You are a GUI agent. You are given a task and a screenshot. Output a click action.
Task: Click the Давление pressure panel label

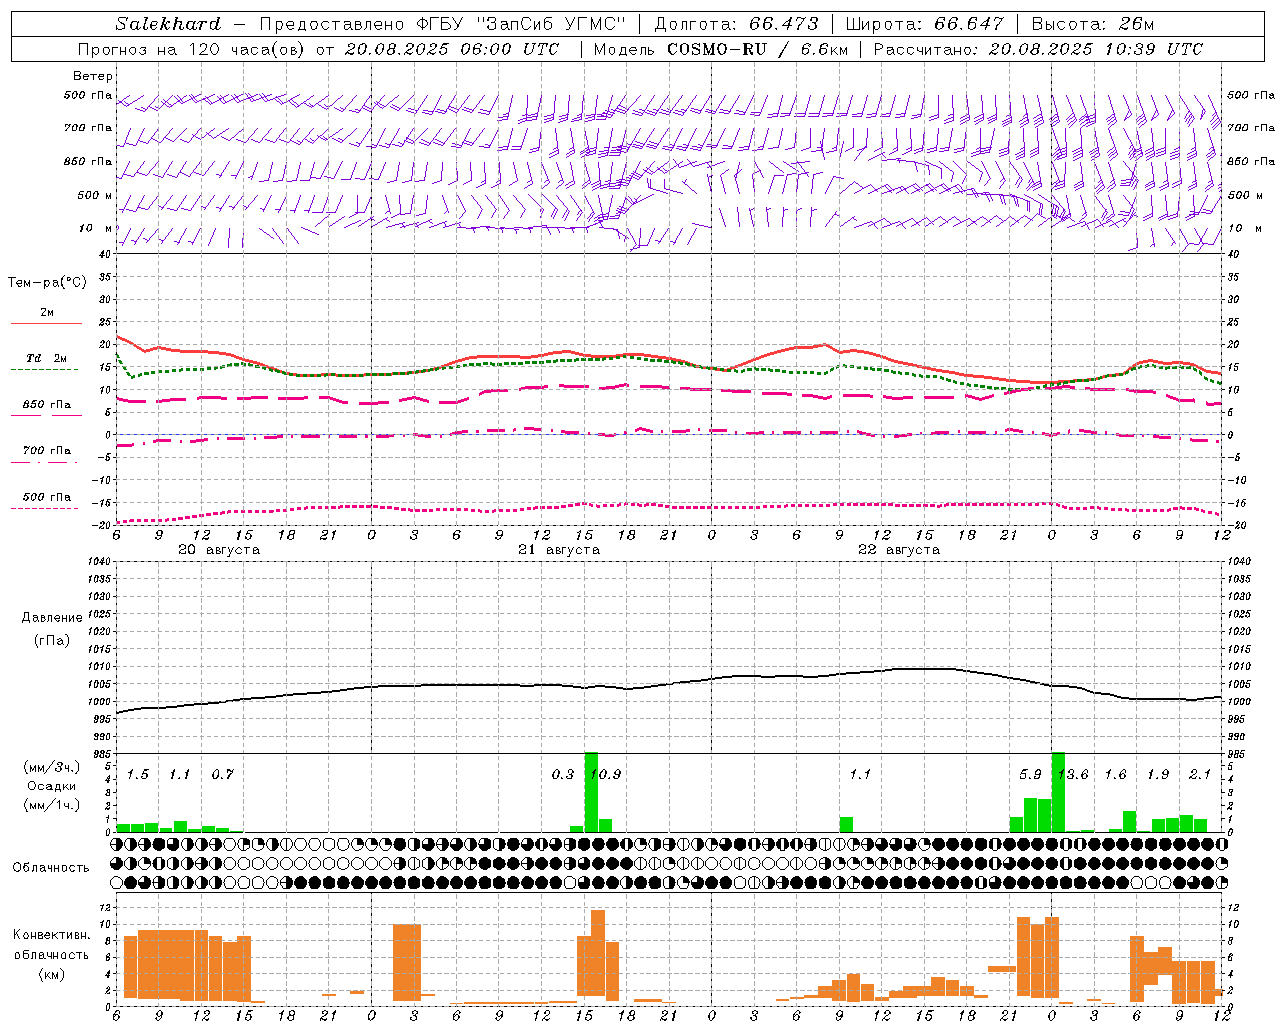52,618
